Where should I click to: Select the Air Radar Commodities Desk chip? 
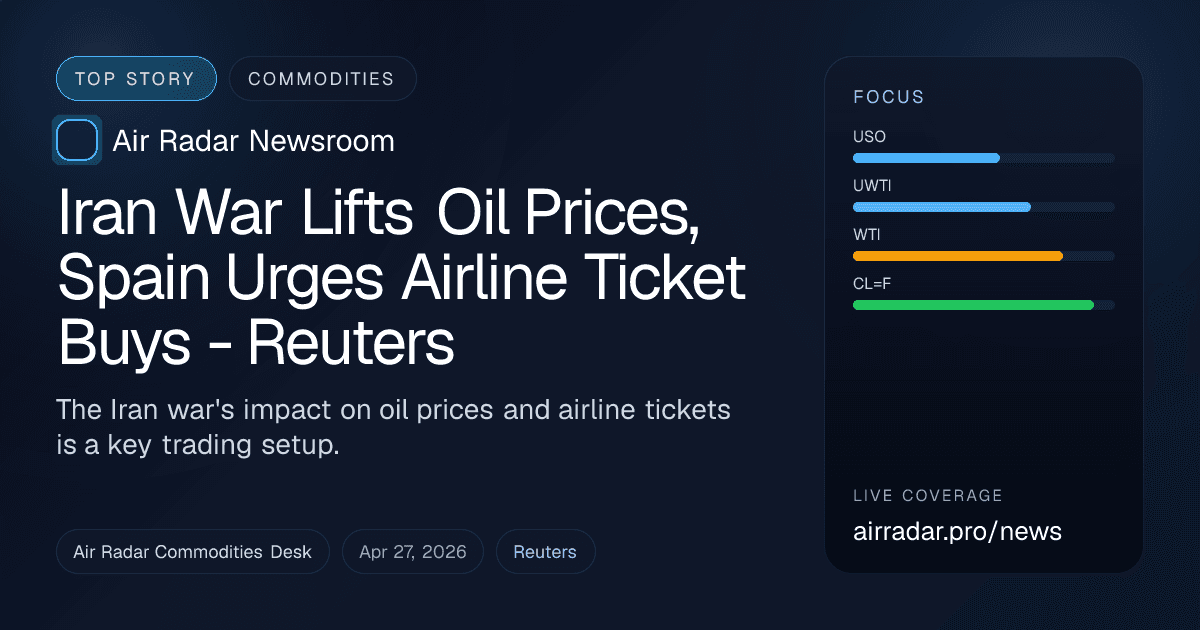coord(193,552)
